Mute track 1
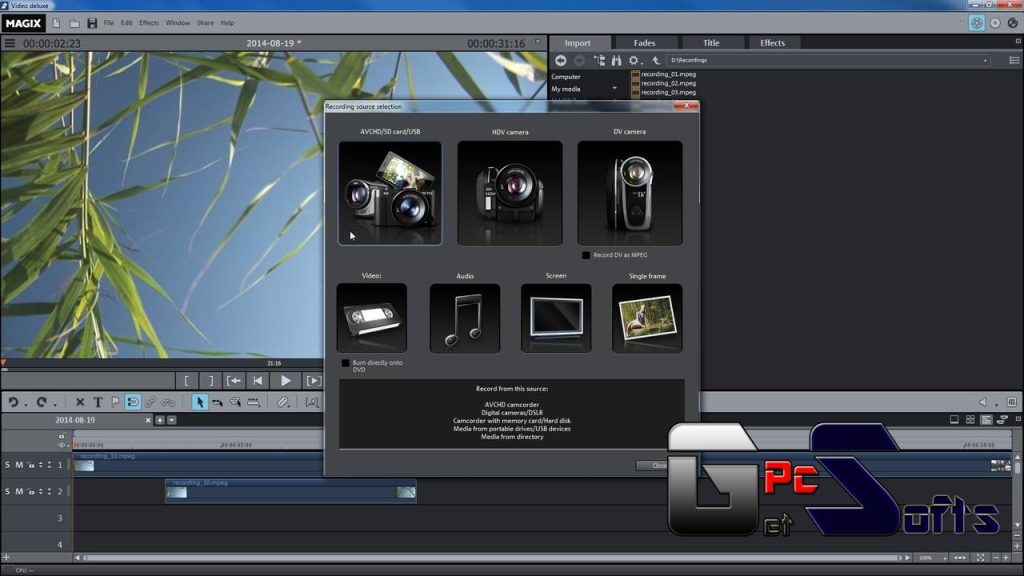Screen dimensions: 1024x576 19,465
